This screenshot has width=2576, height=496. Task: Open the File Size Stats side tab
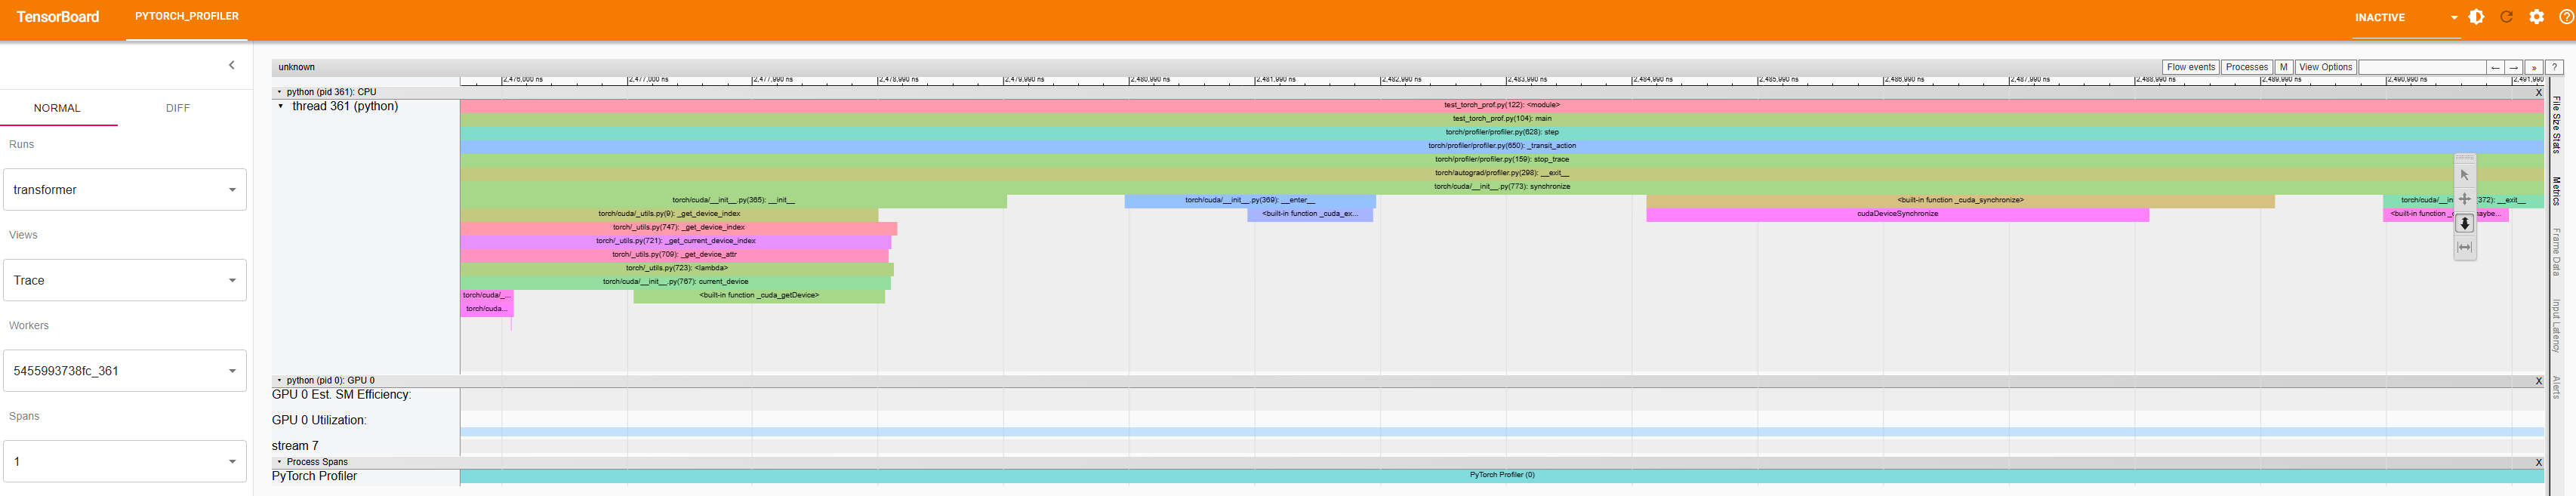(2556, 124)
